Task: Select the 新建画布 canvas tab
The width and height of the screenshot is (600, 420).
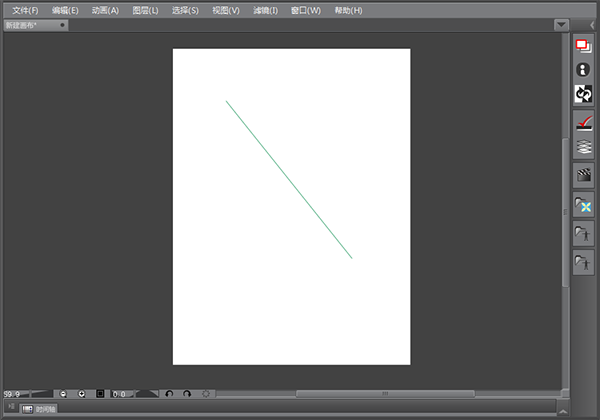Action: 28,25
